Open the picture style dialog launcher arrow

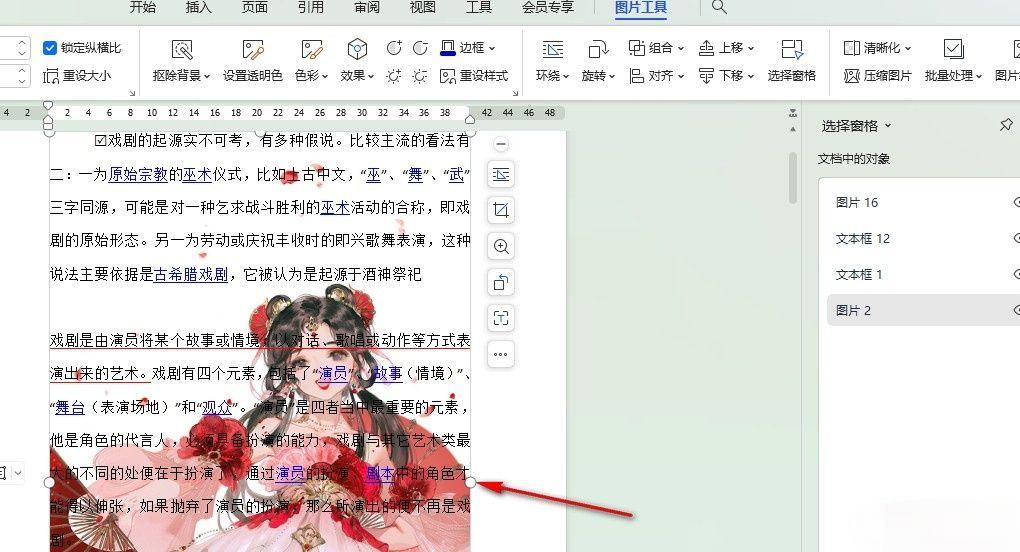tap(516, 94)
